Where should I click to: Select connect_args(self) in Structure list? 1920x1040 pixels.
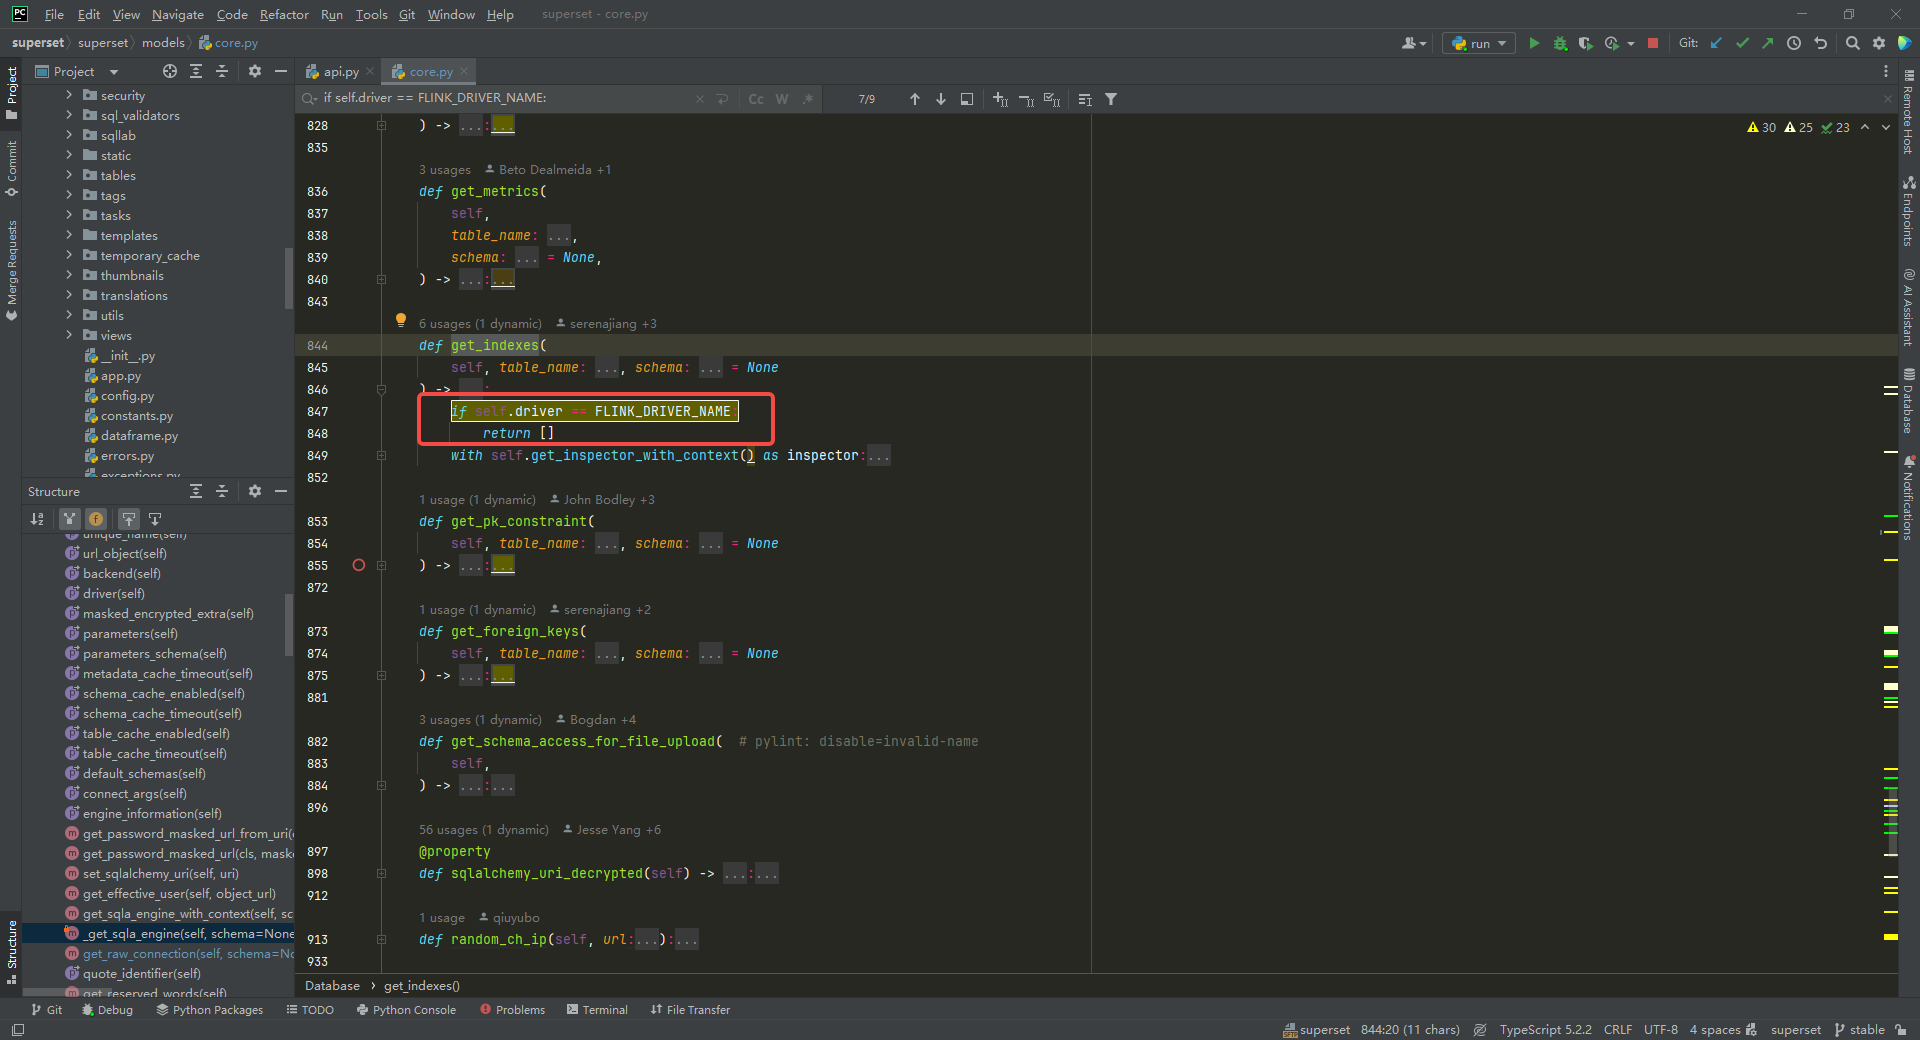(x=134, y=793)
